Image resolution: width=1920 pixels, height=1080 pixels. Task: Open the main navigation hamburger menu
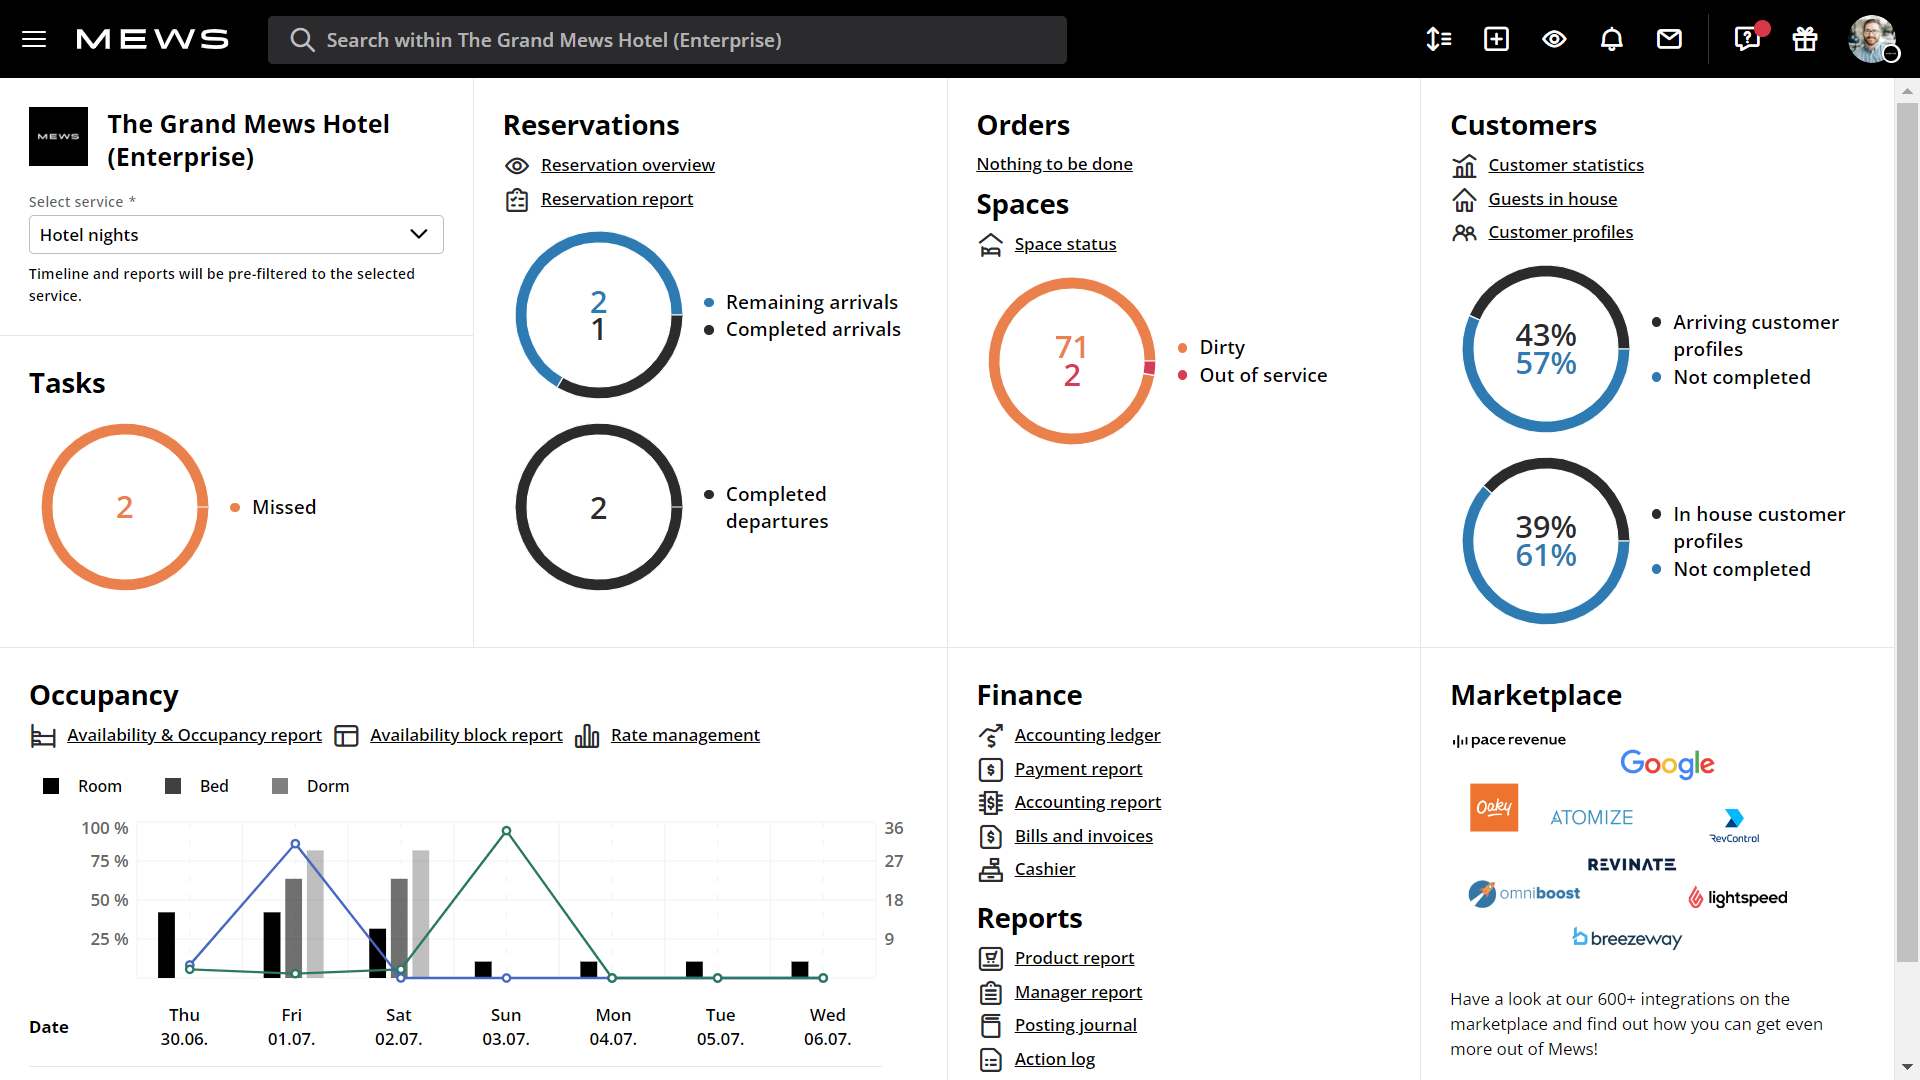coord(33,39)
